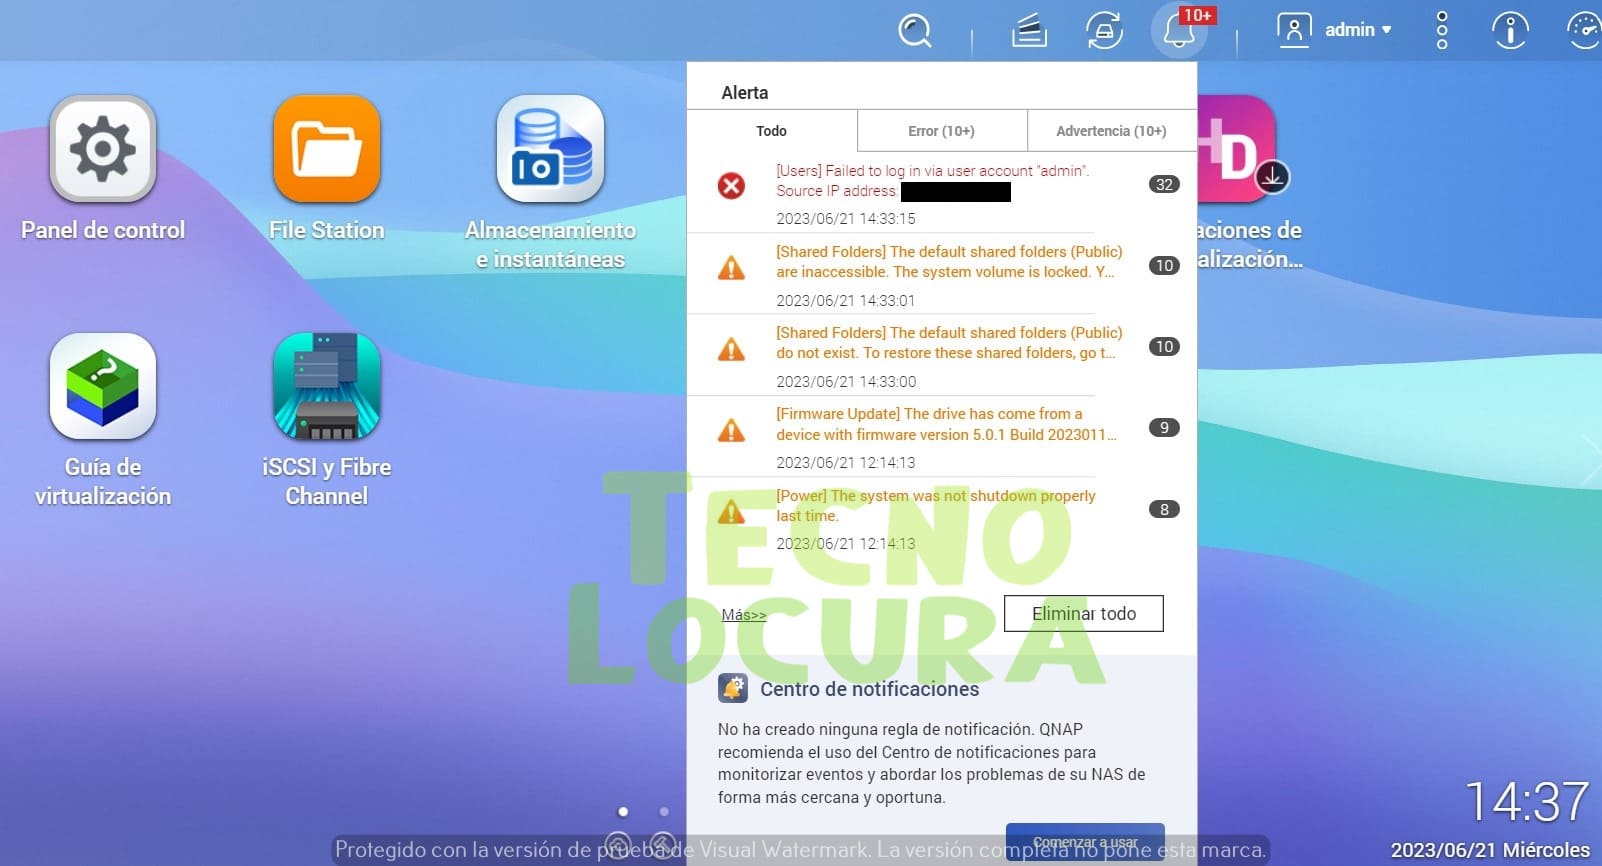
Task: Open the dashboard gauge icon
Action: [1584, 30]
